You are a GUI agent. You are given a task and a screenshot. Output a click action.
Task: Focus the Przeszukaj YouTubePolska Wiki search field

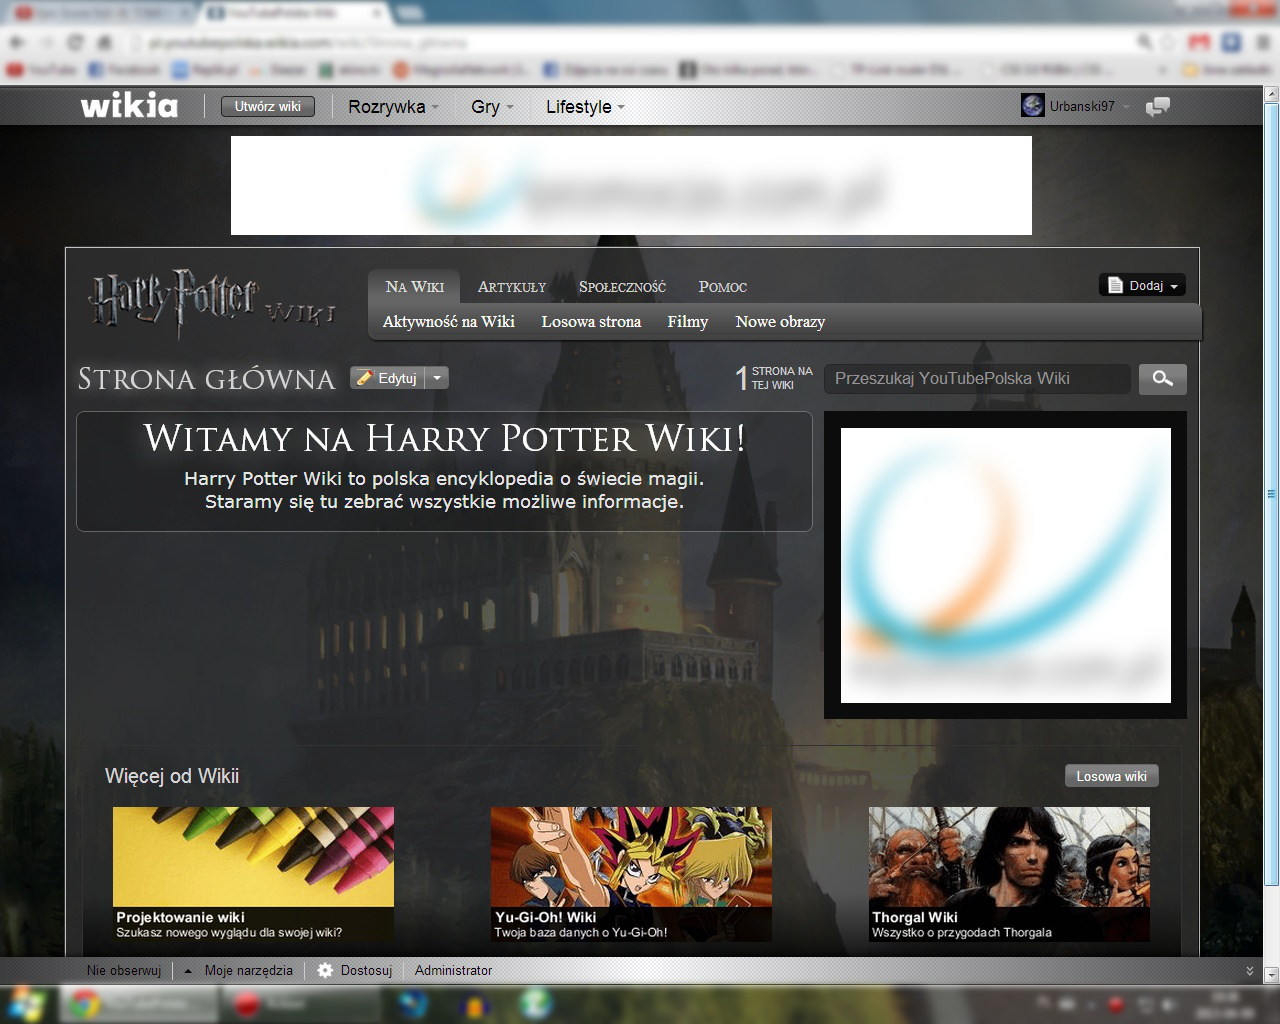click(x=977, y=378)
